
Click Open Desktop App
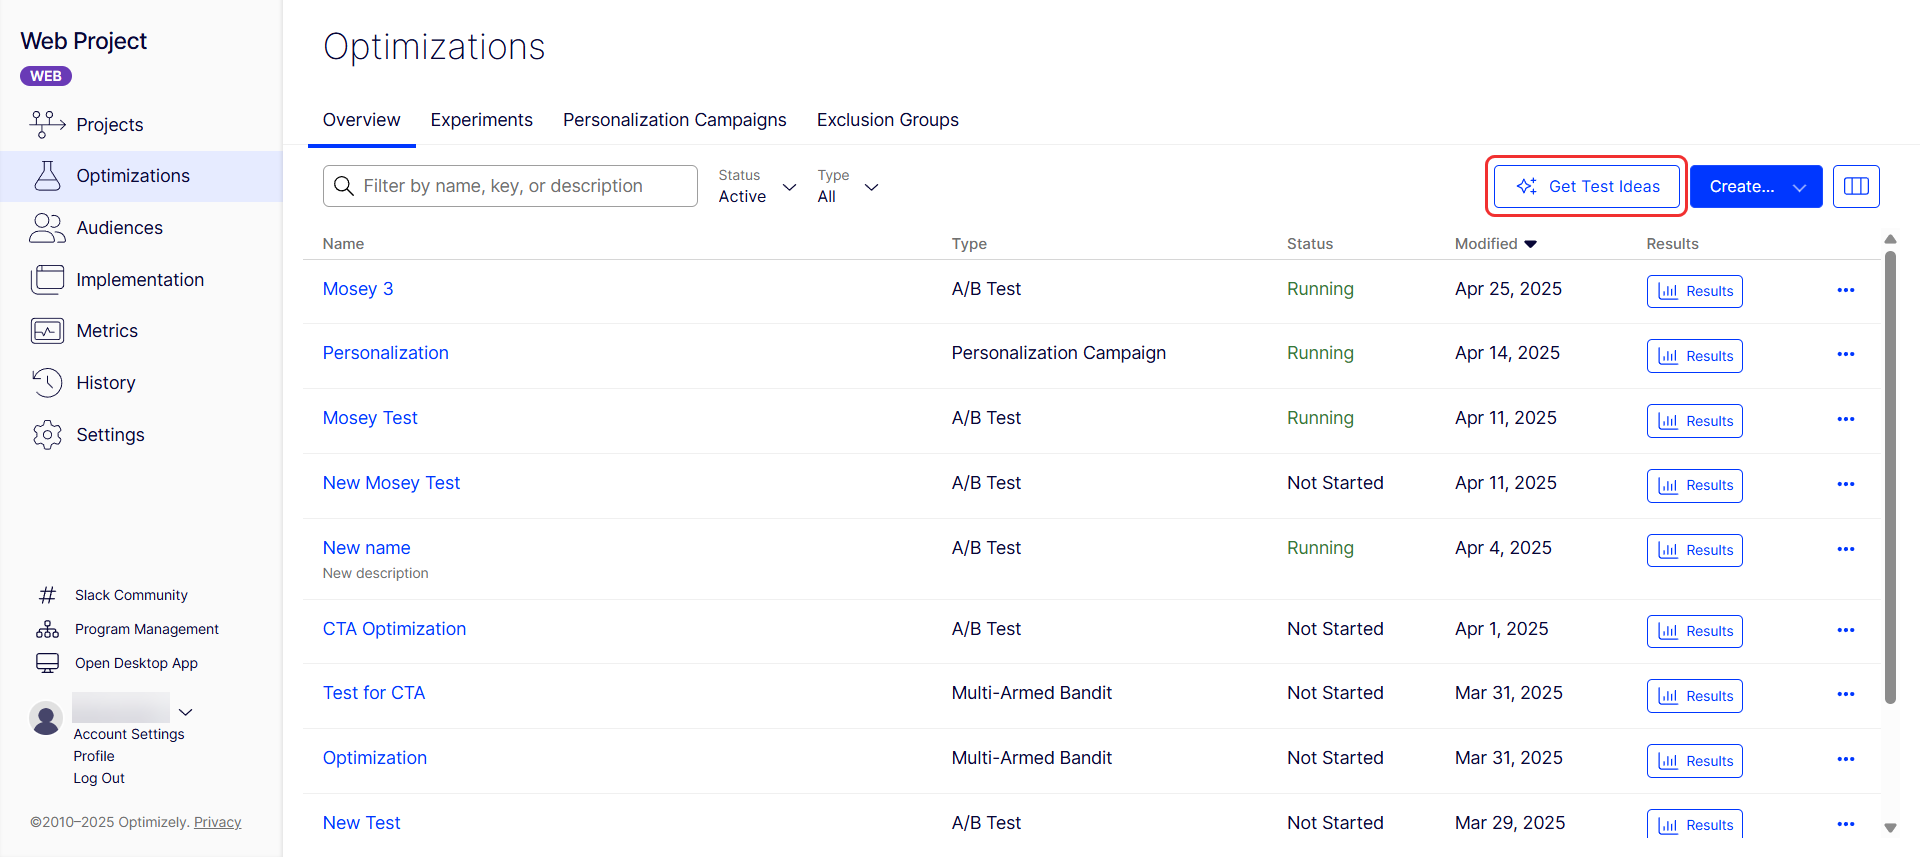(x=136, y=663)
